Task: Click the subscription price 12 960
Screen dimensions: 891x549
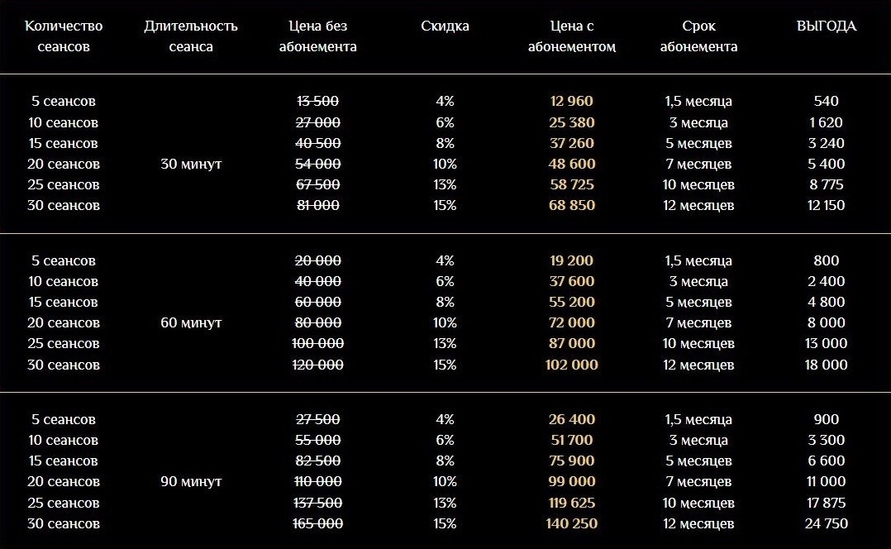Action: [x=571, y=101]
